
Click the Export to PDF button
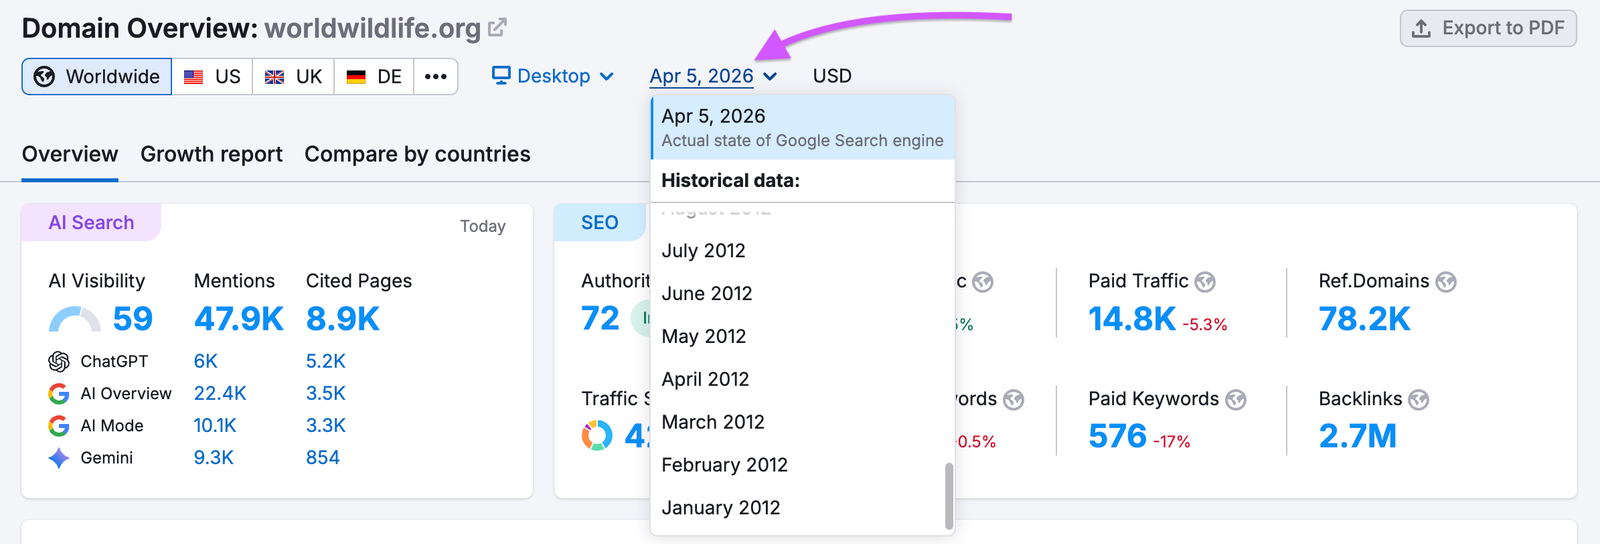click(1488, 28)
